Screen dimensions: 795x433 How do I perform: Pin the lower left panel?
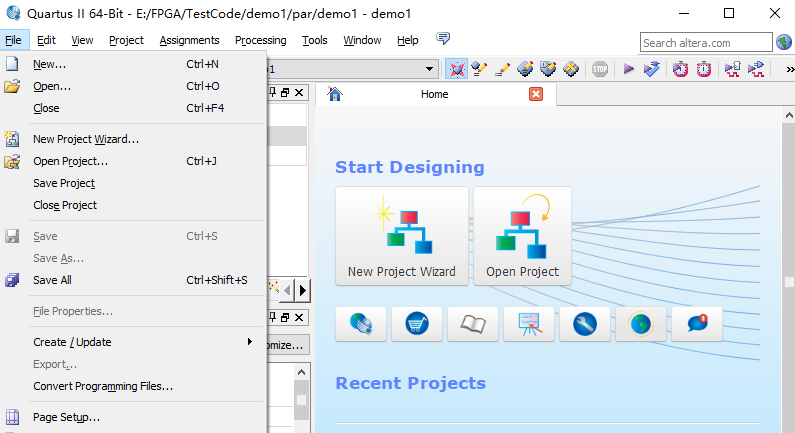click(x=273, y=317)
